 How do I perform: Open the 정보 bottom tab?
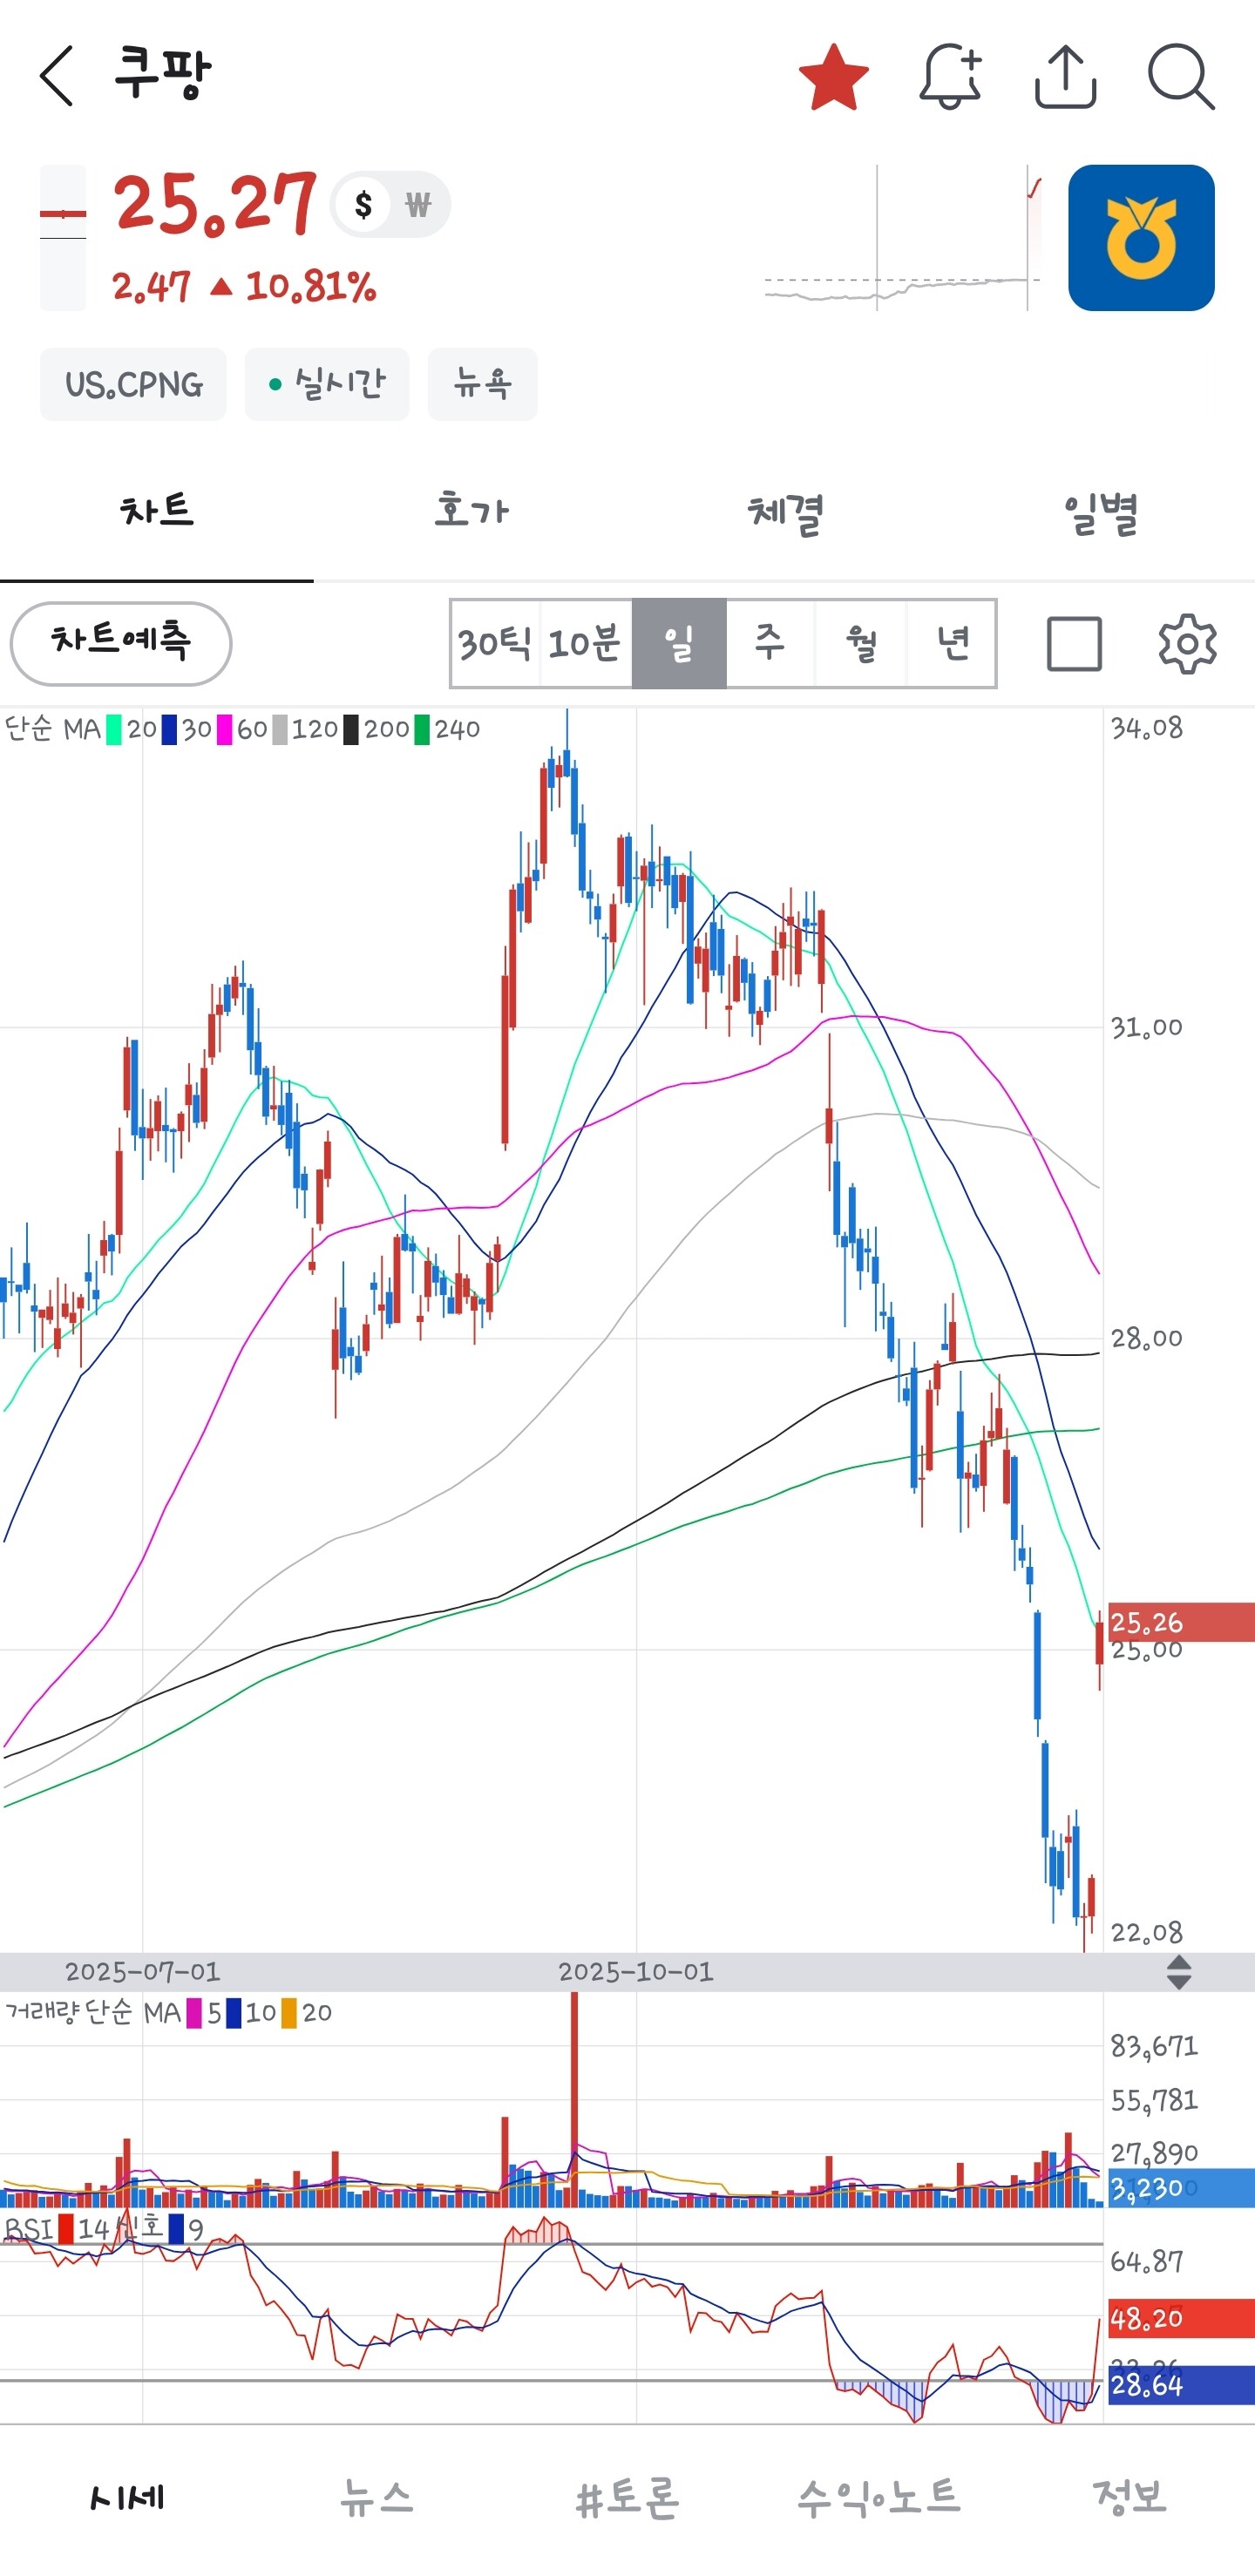[x=1130, y=2497]
